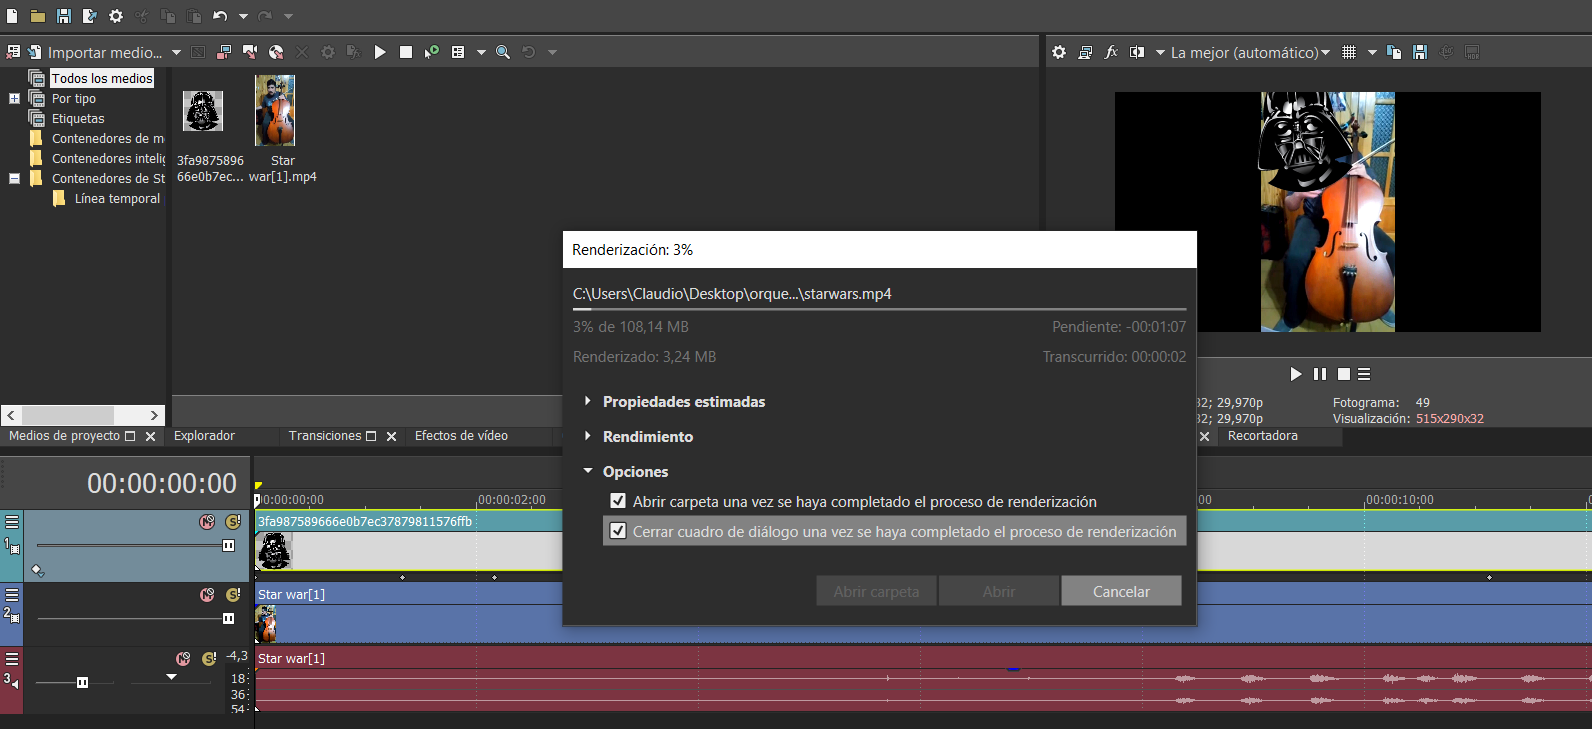Open a project using the folder icon
Screen dimensions: 1592x729
coord(37,16)
